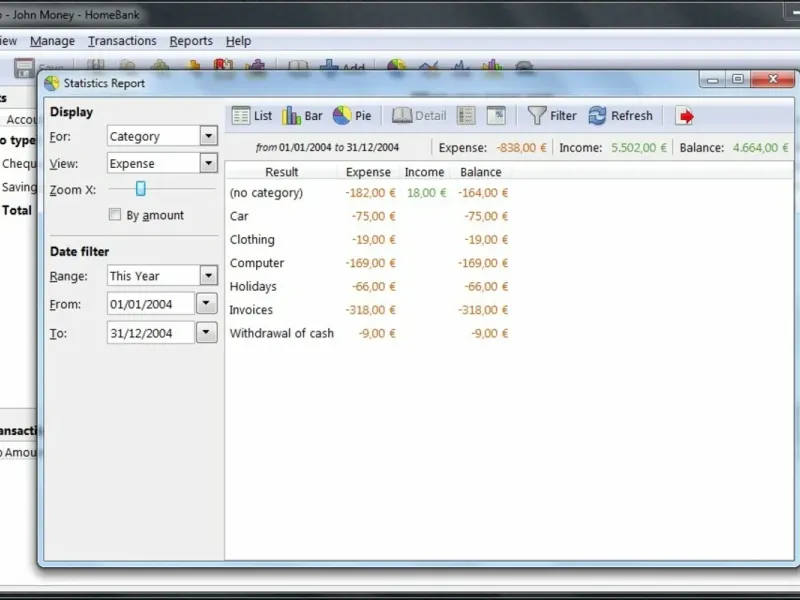Viewport: 800px width, 600px height.
Task: Click the To date input field
Action: 151,333
